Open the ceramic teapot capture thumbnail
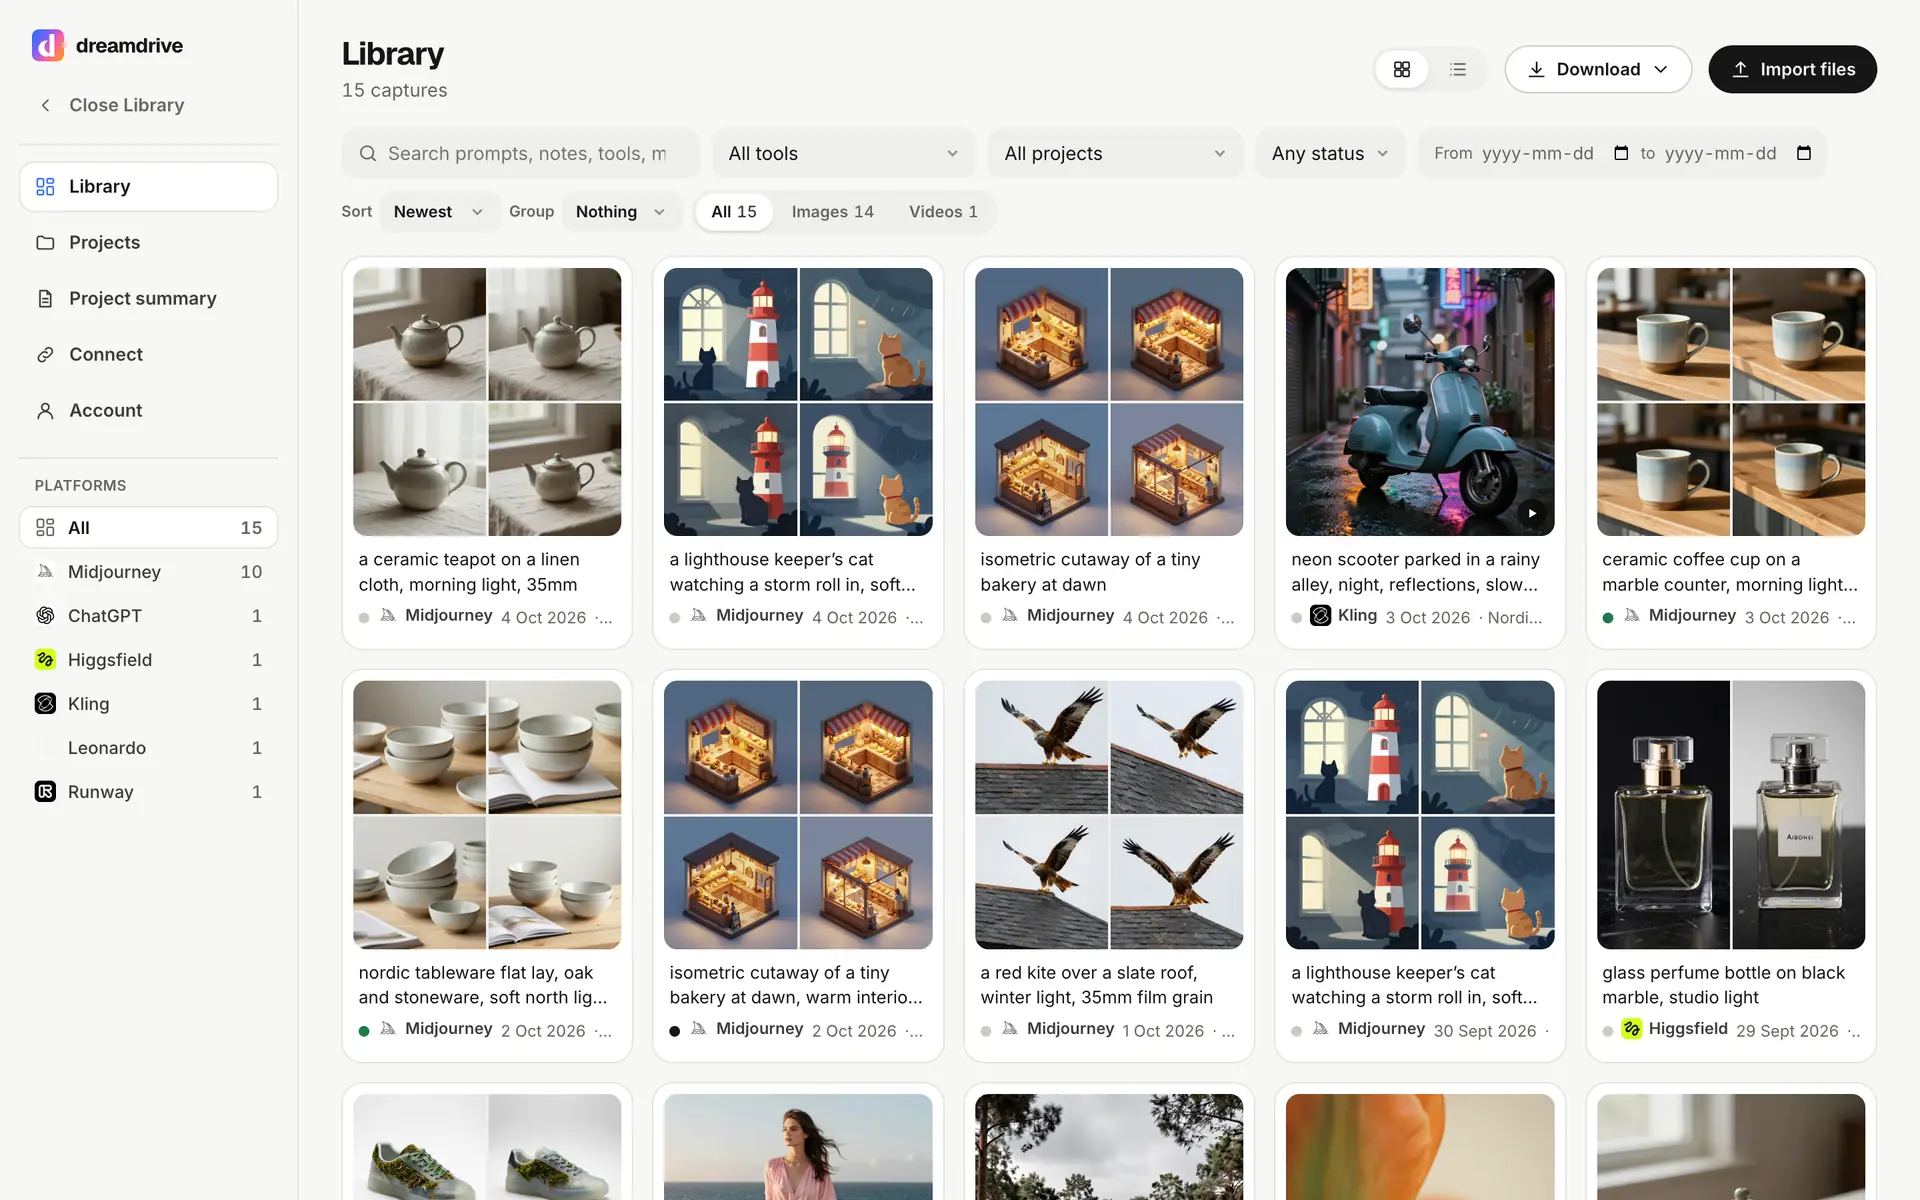The image size is (1920, 1200). 487,402
